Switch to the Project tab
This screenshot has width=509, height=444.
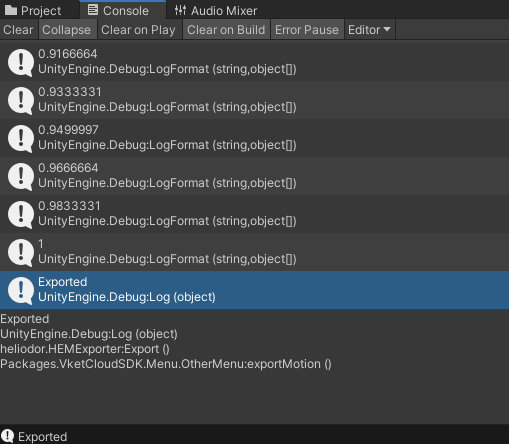[x=33, y=10]
